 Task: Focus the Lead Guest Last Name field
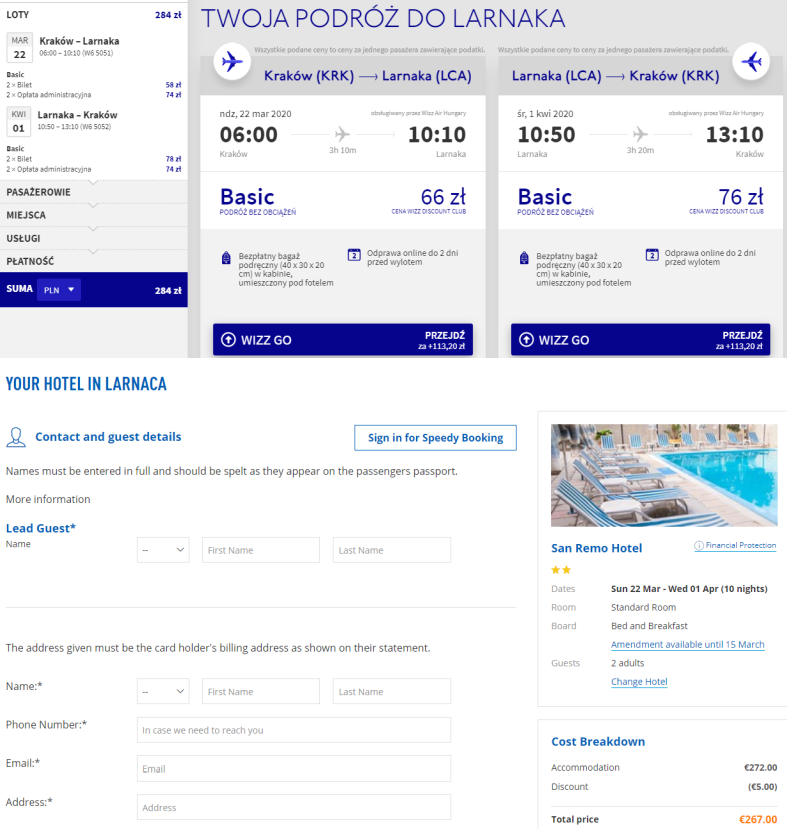point(392,550)
